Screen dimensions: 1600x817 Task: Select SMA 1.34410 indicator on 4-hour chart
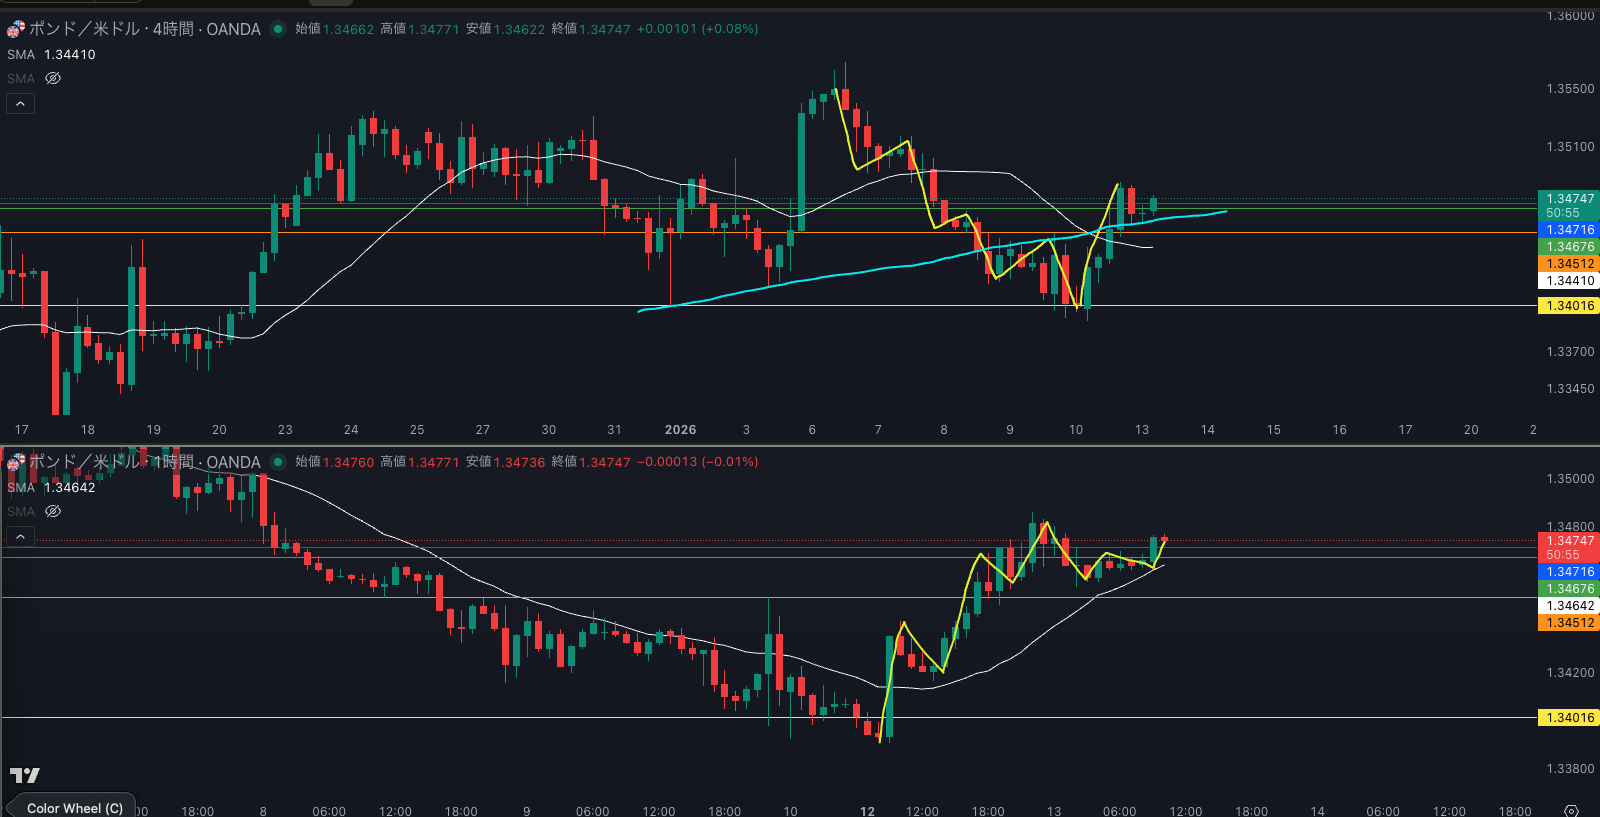[x=51, y=55]
